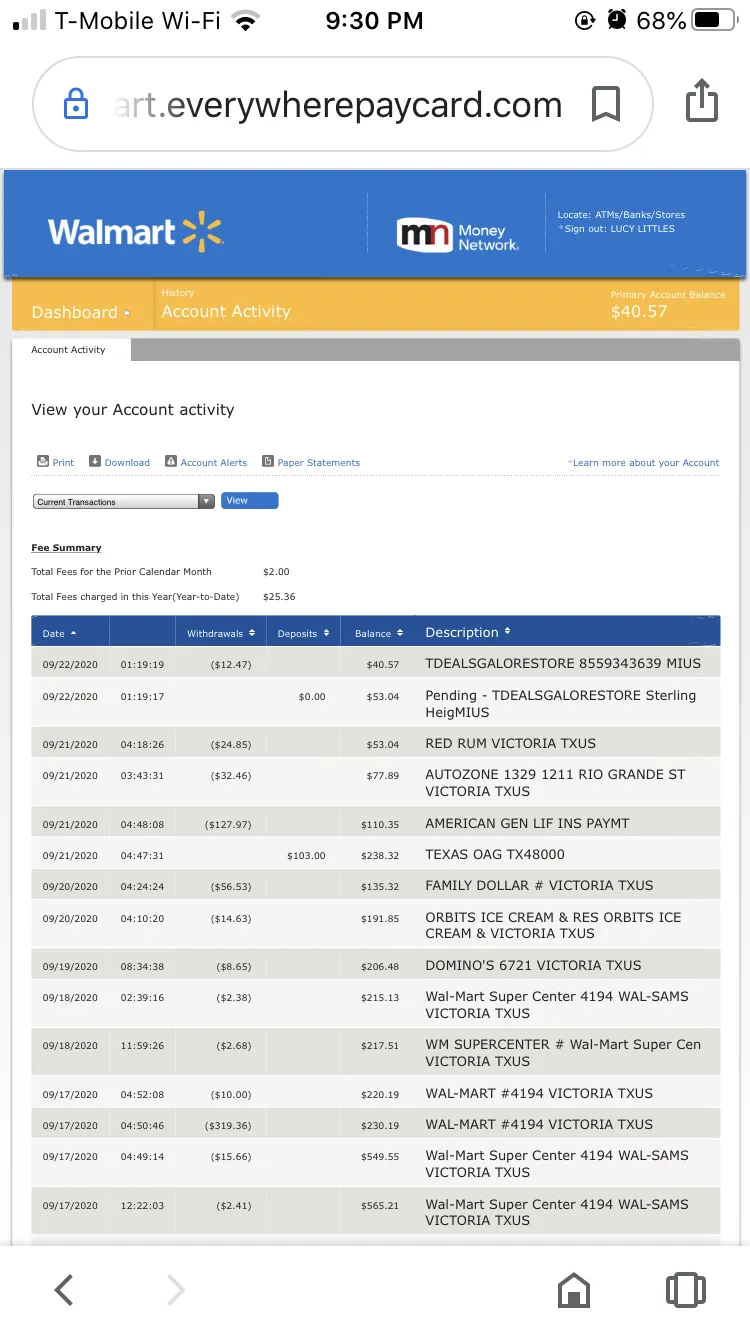Click the Download icon
The image size is (750, 1334).
coord(95,462)
